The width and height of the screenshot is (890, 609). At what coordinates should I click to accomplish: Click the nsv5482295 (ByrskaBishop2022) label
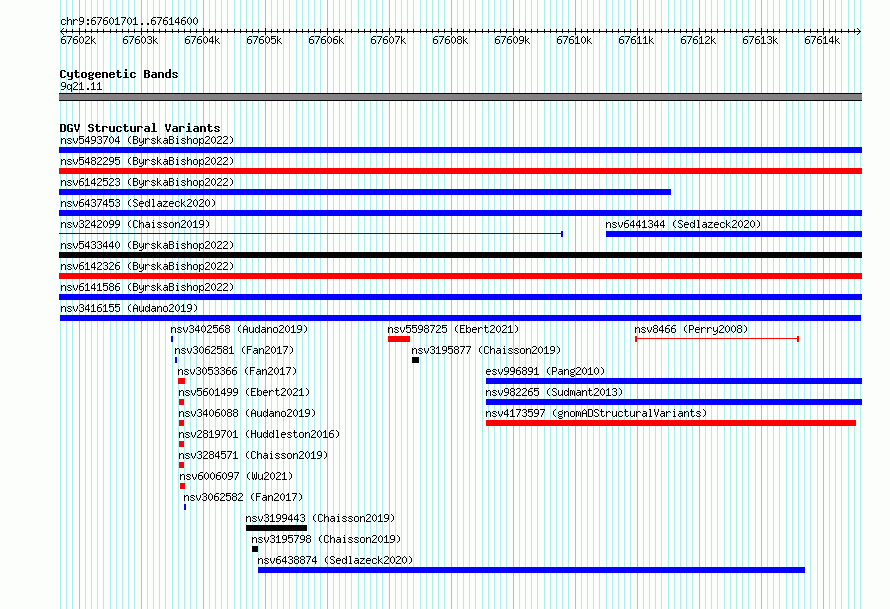[x=147, y=161]
